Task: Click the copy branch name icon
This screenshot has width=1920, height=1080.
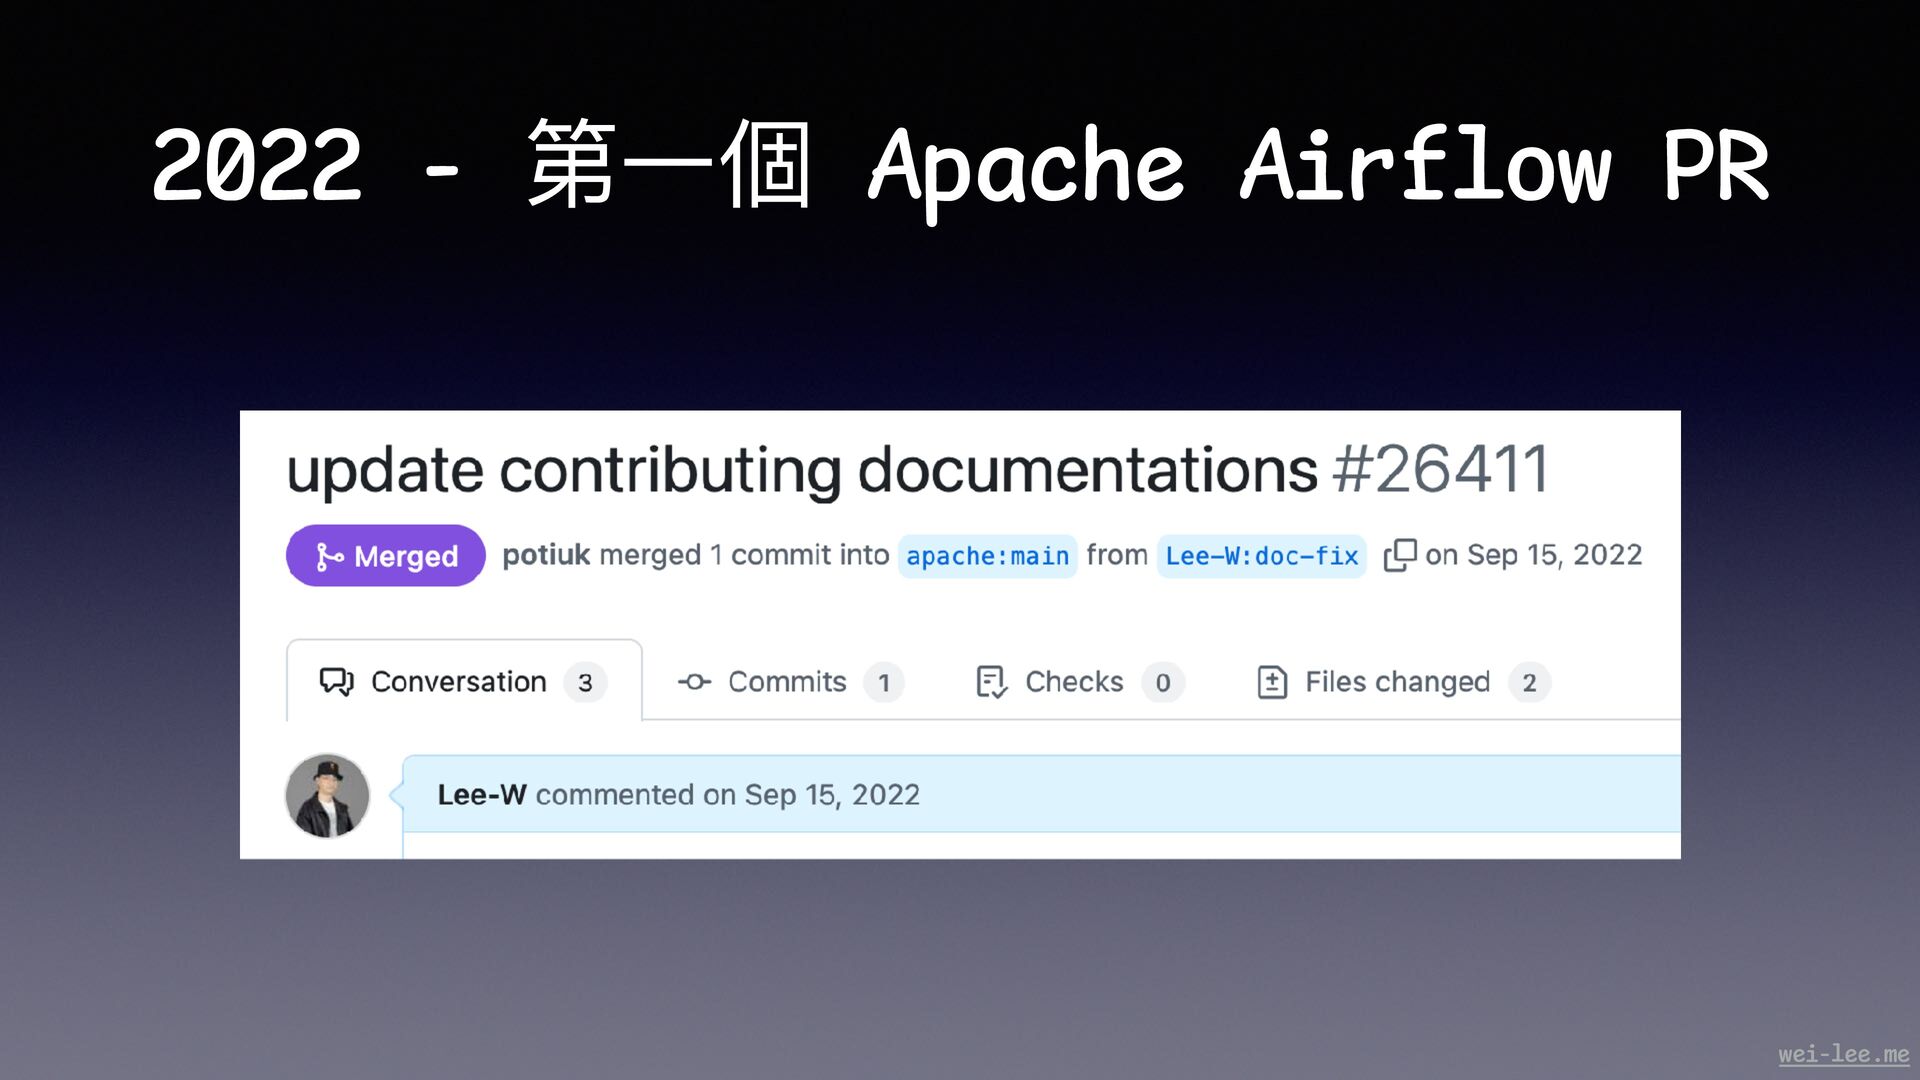Action: [1399, 555]
